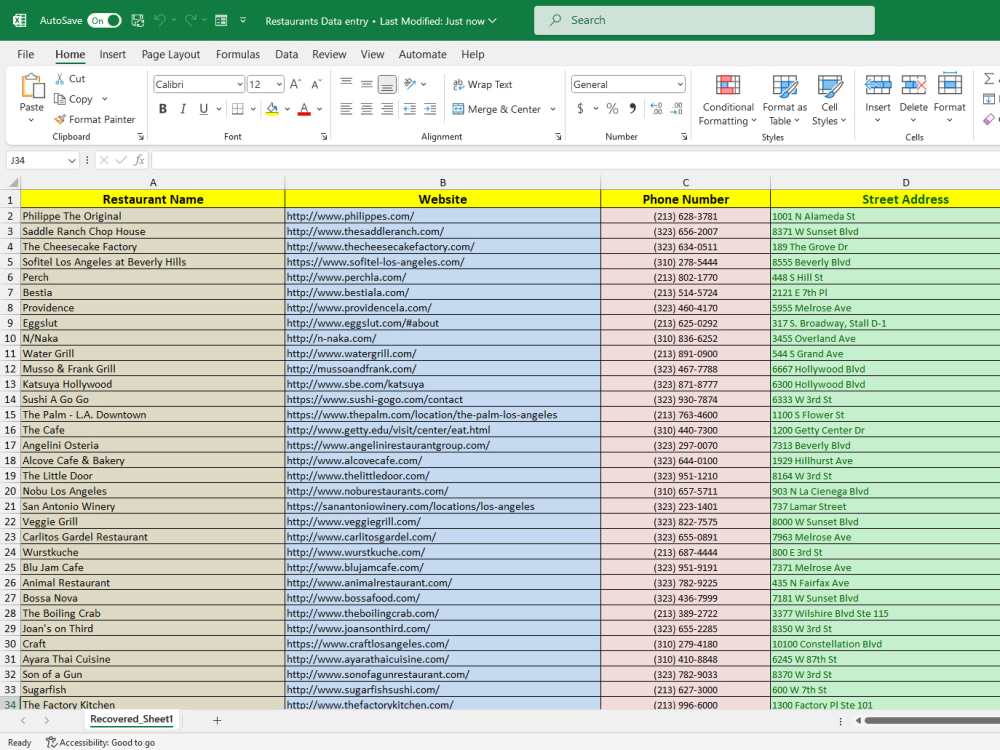Switch to Formulas tab
This screenshot has height=750, width=1000.
[238, 54]
